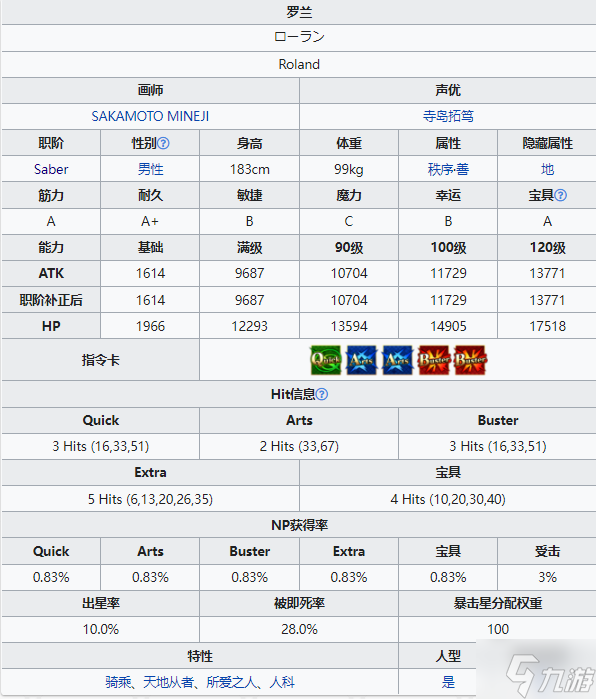Open the help icon next to 宝具 header

(x=561, y=195)
